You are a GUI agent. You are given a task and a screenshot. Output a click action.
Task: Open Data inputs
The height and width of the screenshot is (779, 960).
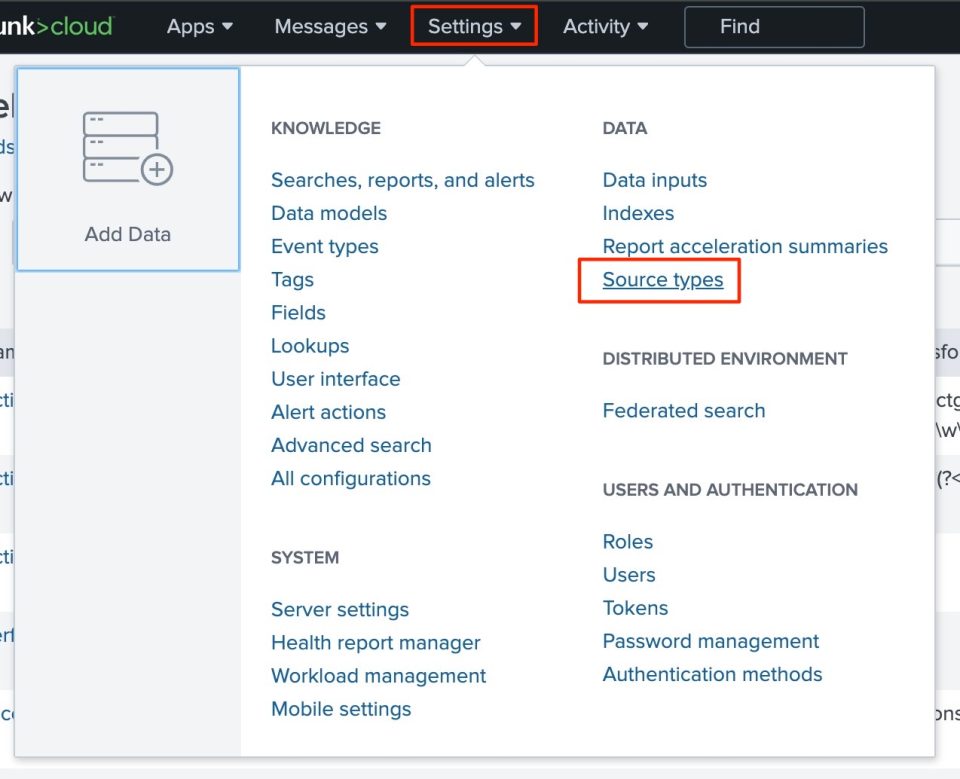[654, 179]
